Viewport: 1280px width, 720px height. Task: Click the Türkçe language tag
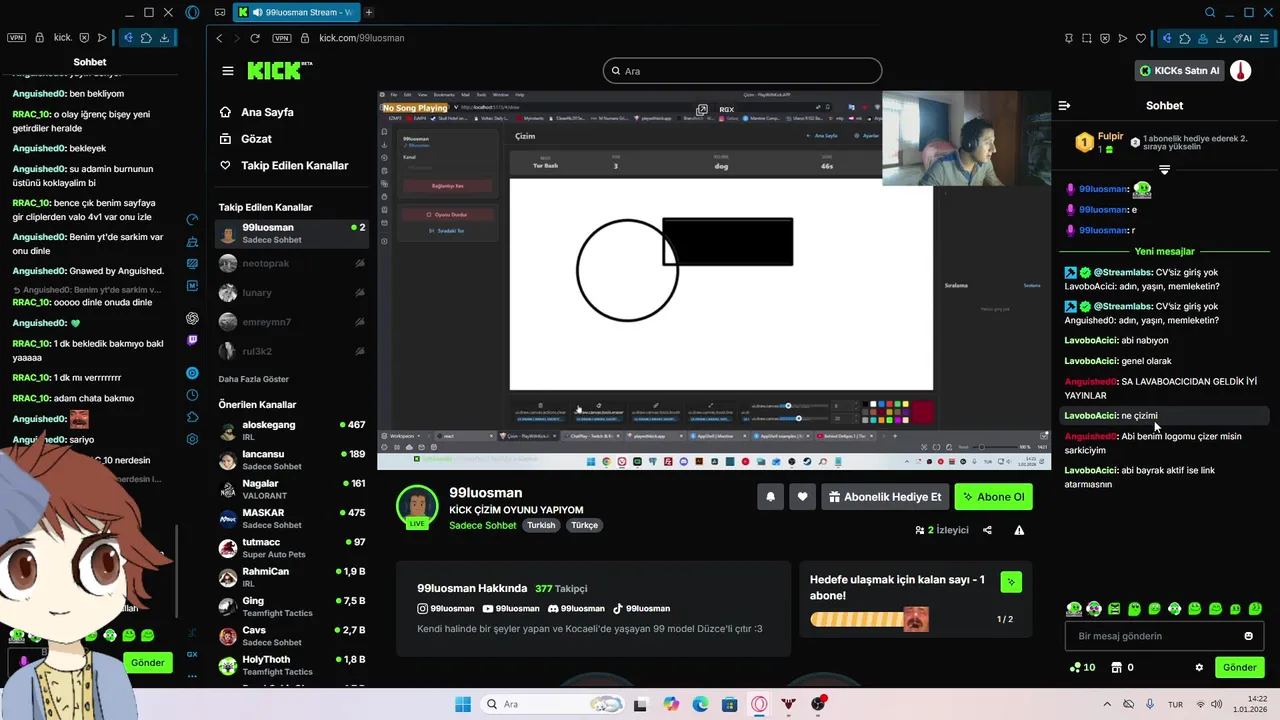tap(584, 525)
